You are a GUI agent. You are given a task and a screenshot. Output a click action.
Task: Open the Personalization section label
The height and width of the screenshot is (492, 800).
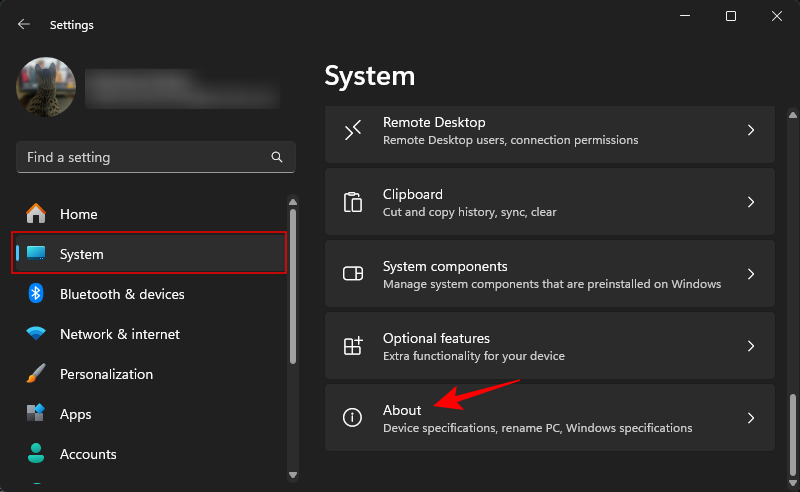(106, 374)
